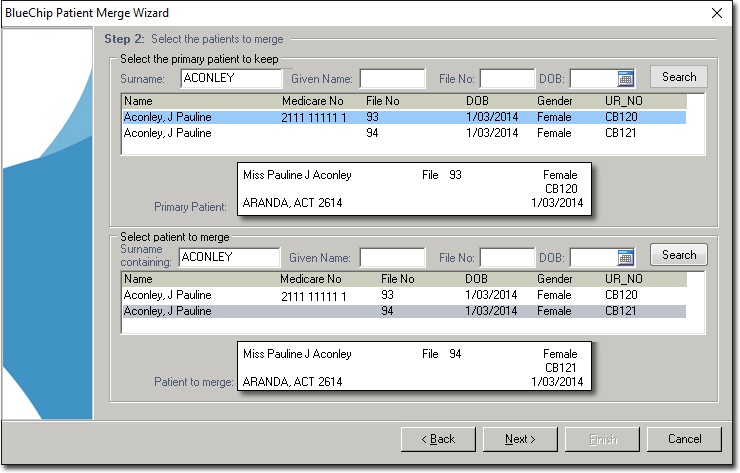Open the calendar picker for merge patient DOB
Screen dimensions: 740x473
click(x=626, y=257)
